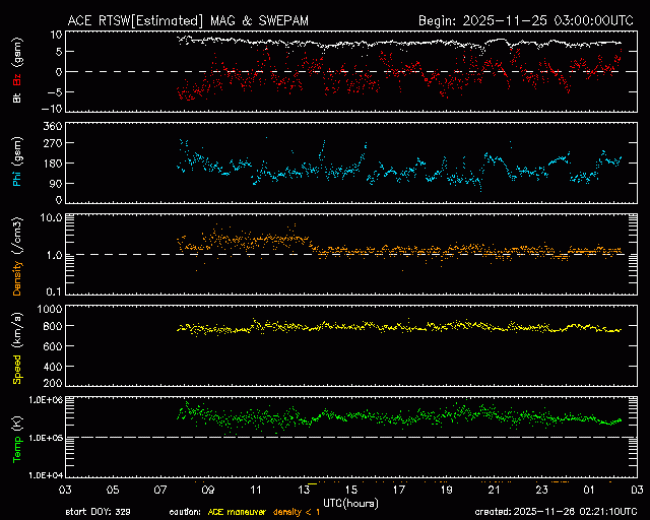Image resolution: width=650 pixels, height=520 pixels.
Task: Select the 'Bt Bz (gsm)' axis label
Action: 17,70
